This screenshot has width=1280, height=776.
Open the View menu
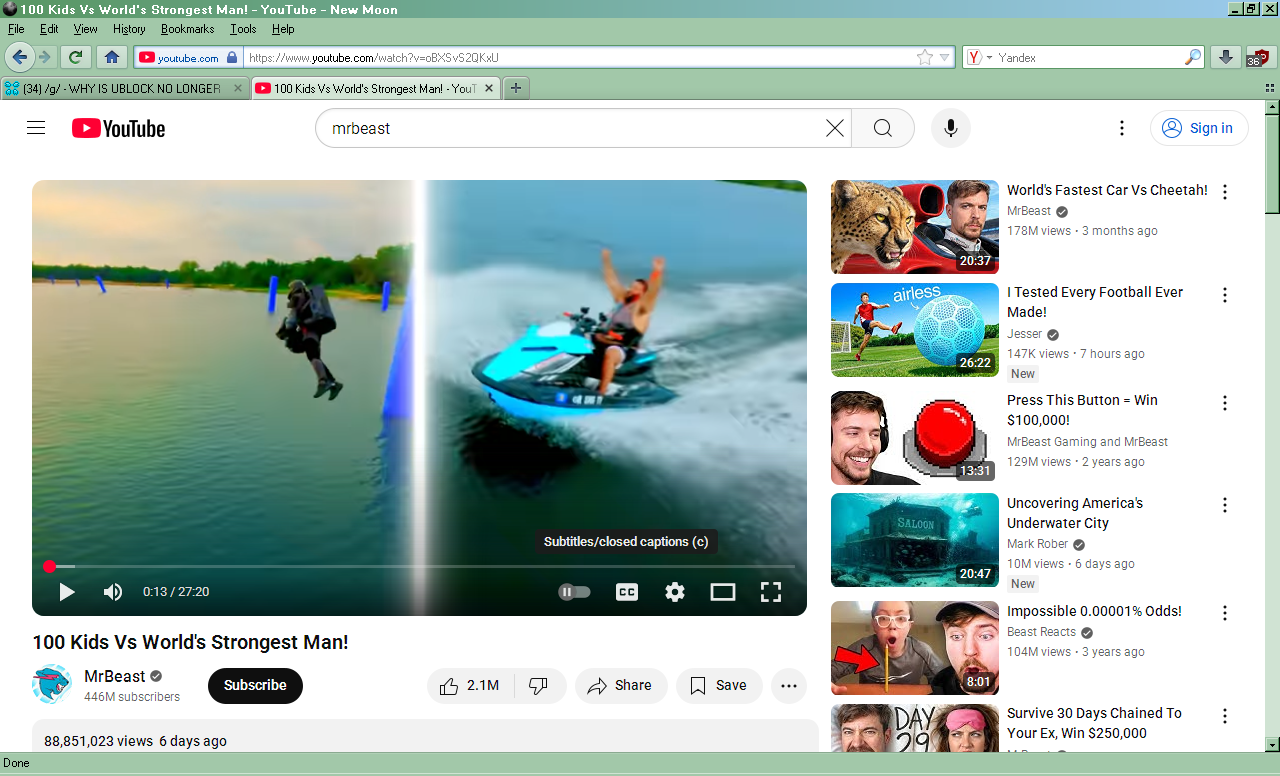(86, 29)
